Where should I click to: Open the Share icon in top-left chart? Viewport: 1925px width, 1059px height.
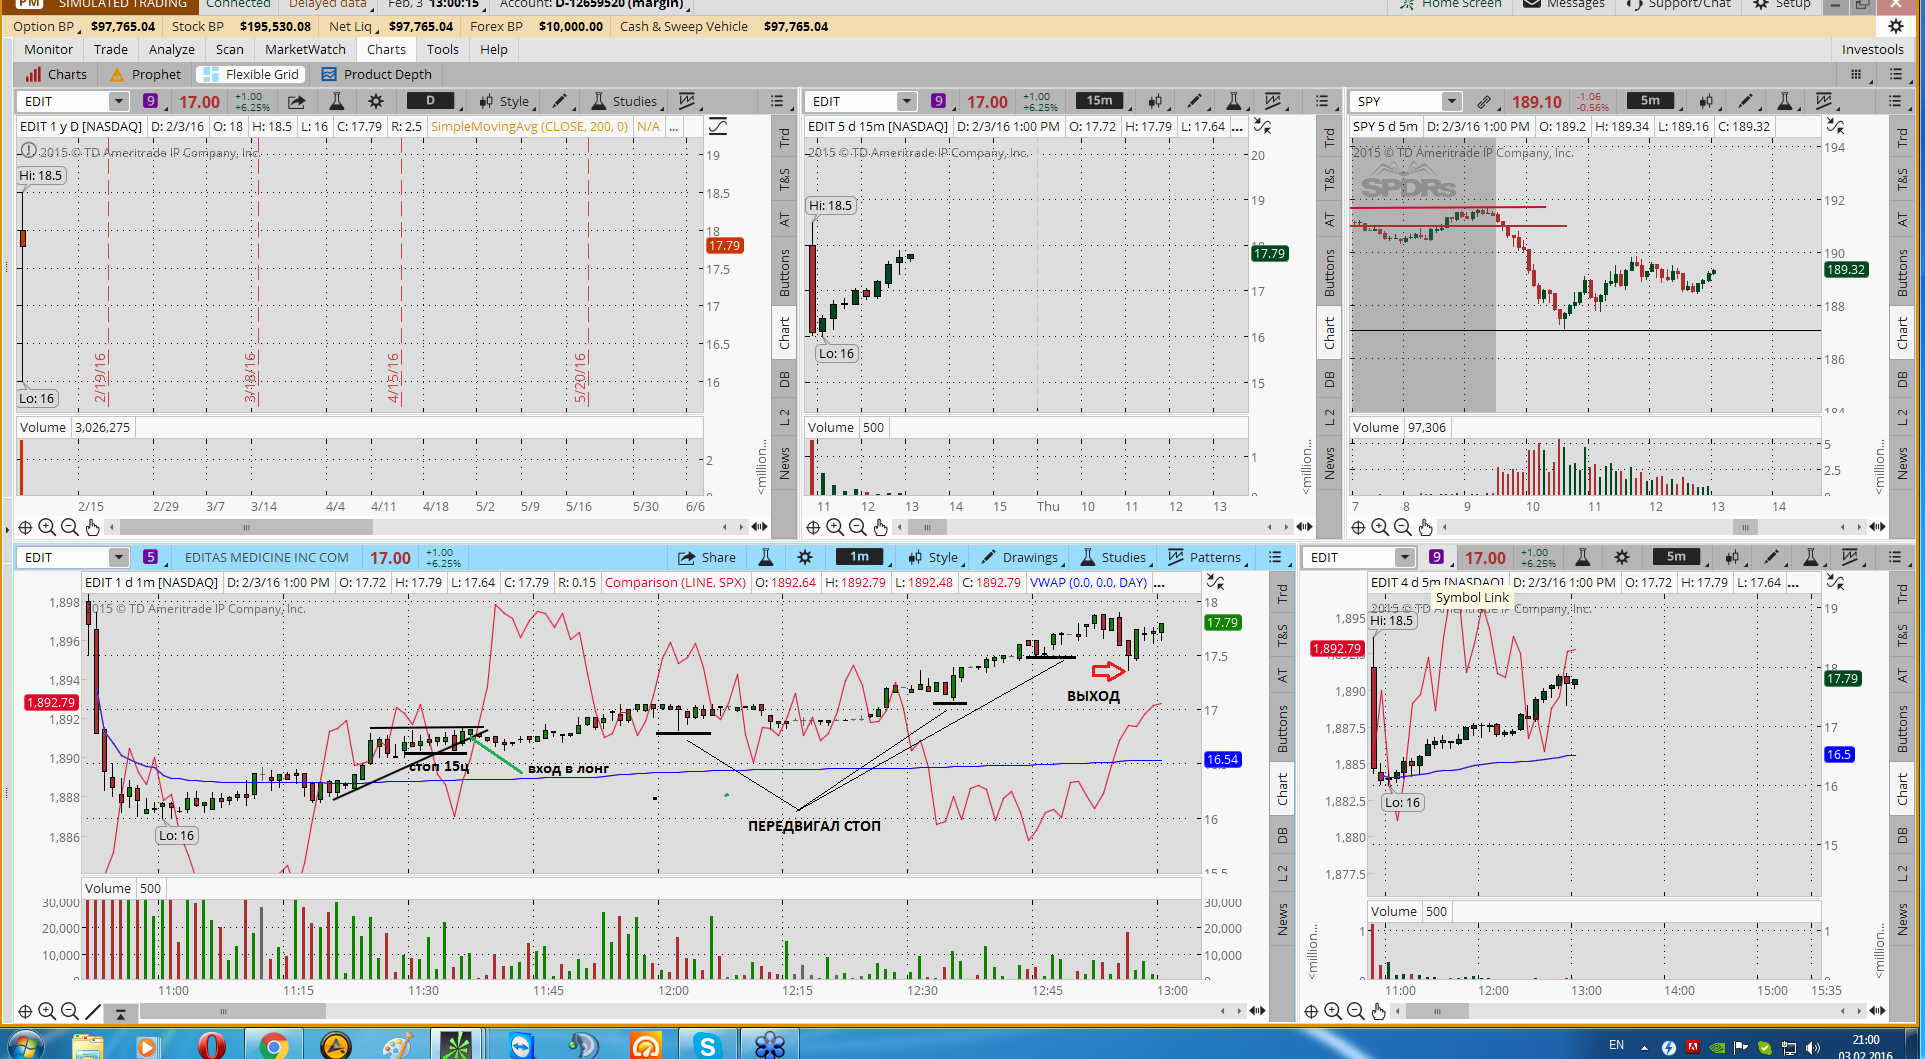[x=297, y=101]
